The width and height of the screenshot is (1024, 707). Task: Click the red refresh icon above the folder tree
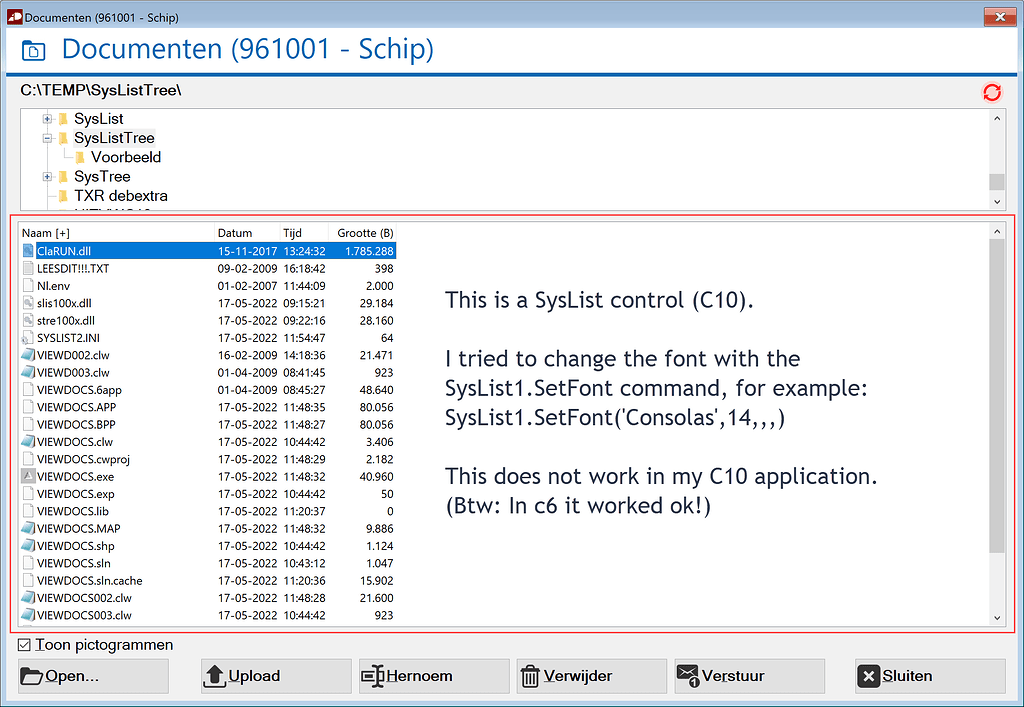coord(991,92)
